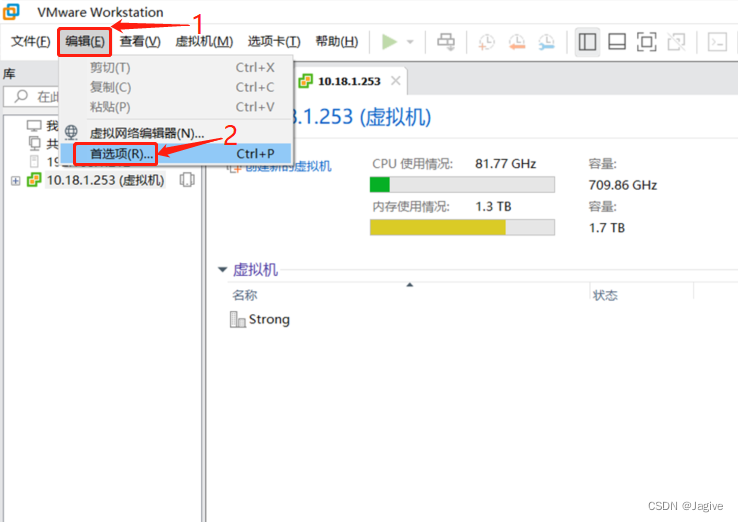Switch to the 10.18.1.253 tab
This screenshot has width=738, height=522.
349,81
